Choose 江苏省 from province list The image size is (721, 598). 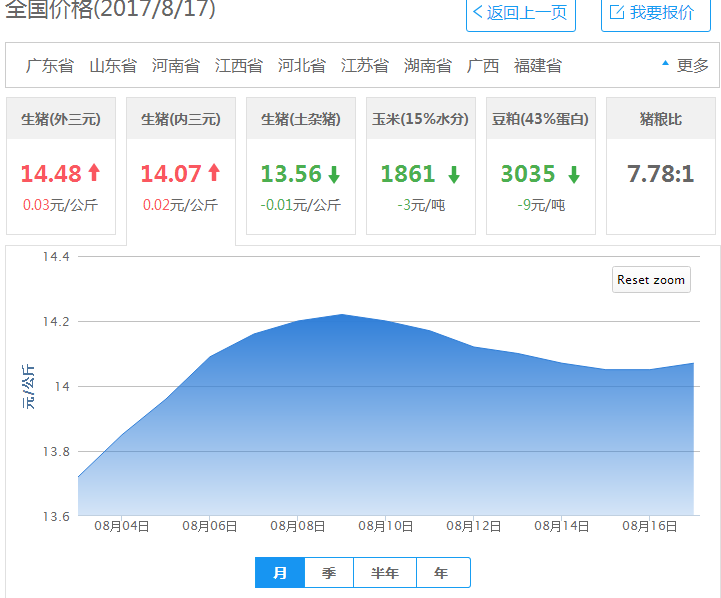pyautogui.click(x=365, y=66)
